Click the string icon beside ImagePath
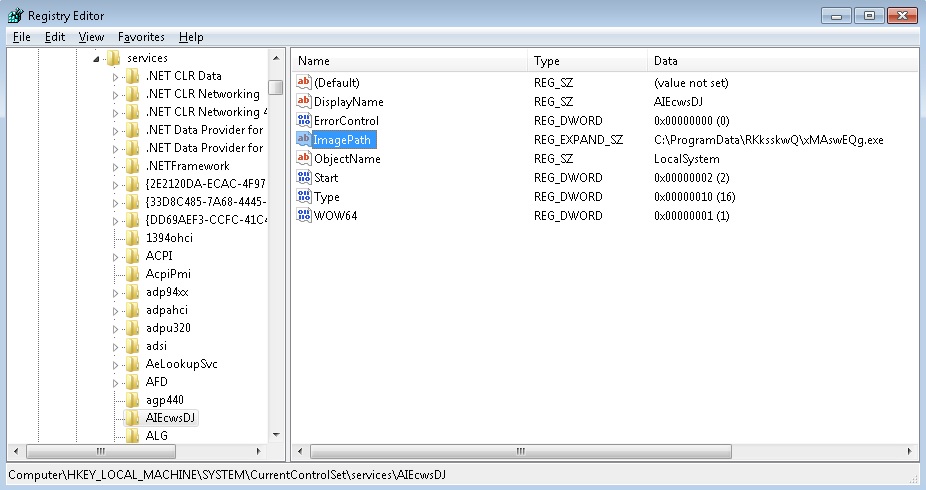This screenshot has height=490, width=926. 304,139
